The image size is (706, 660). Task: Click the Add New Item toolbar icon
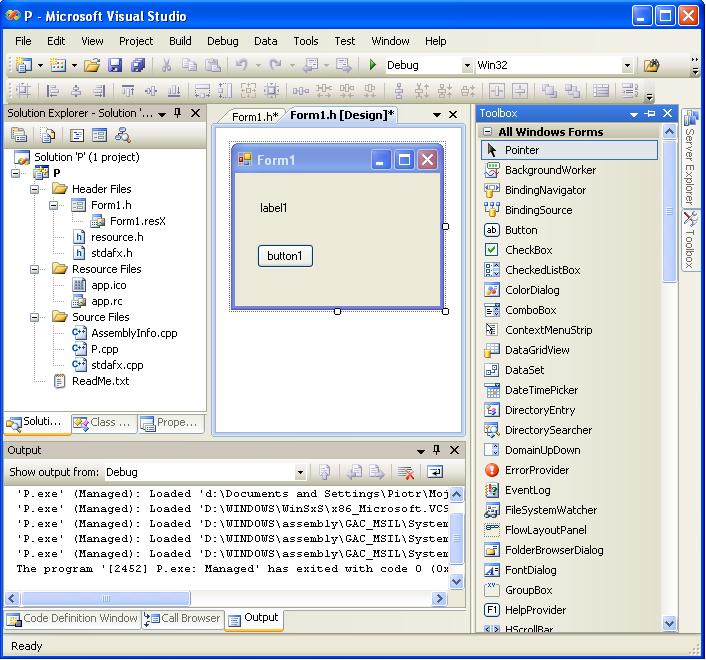58,65
